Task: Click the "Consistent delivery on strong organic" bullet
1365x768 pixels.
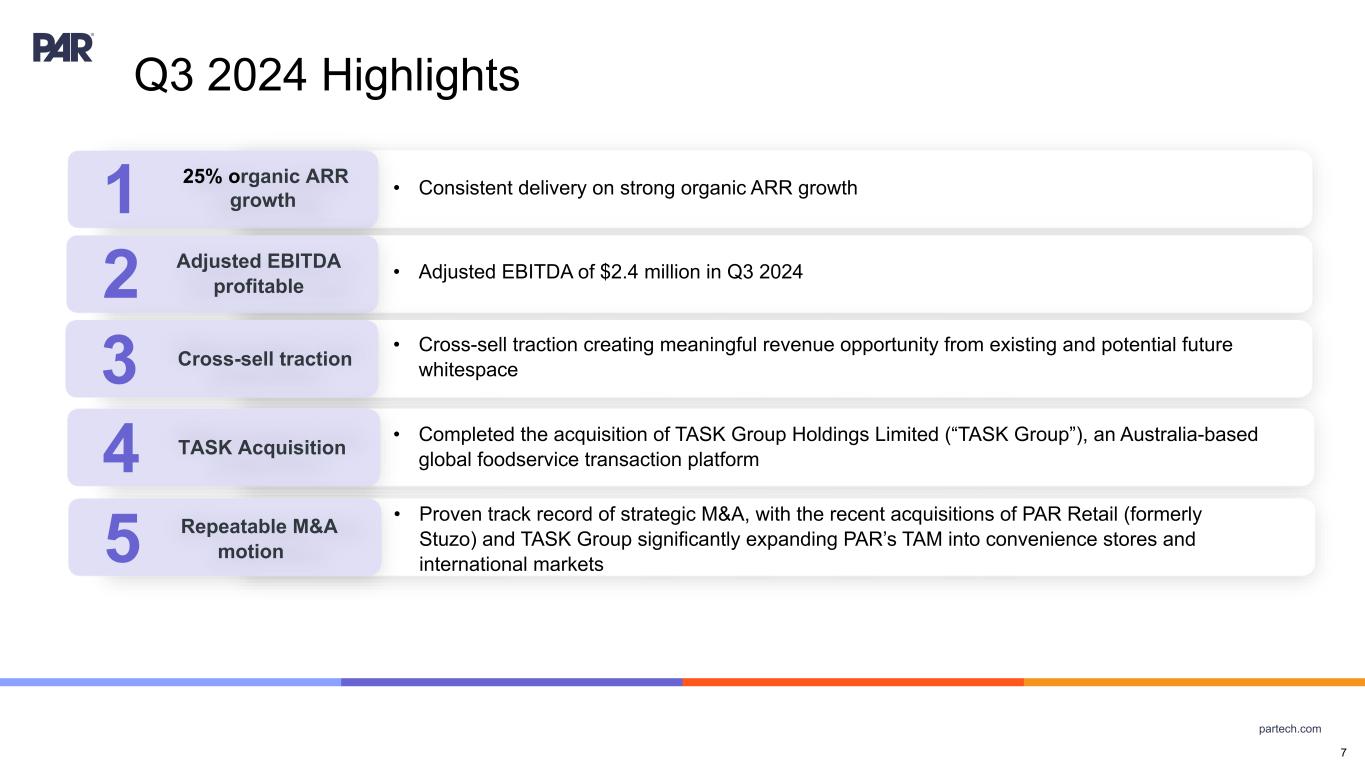Action: 637,188
